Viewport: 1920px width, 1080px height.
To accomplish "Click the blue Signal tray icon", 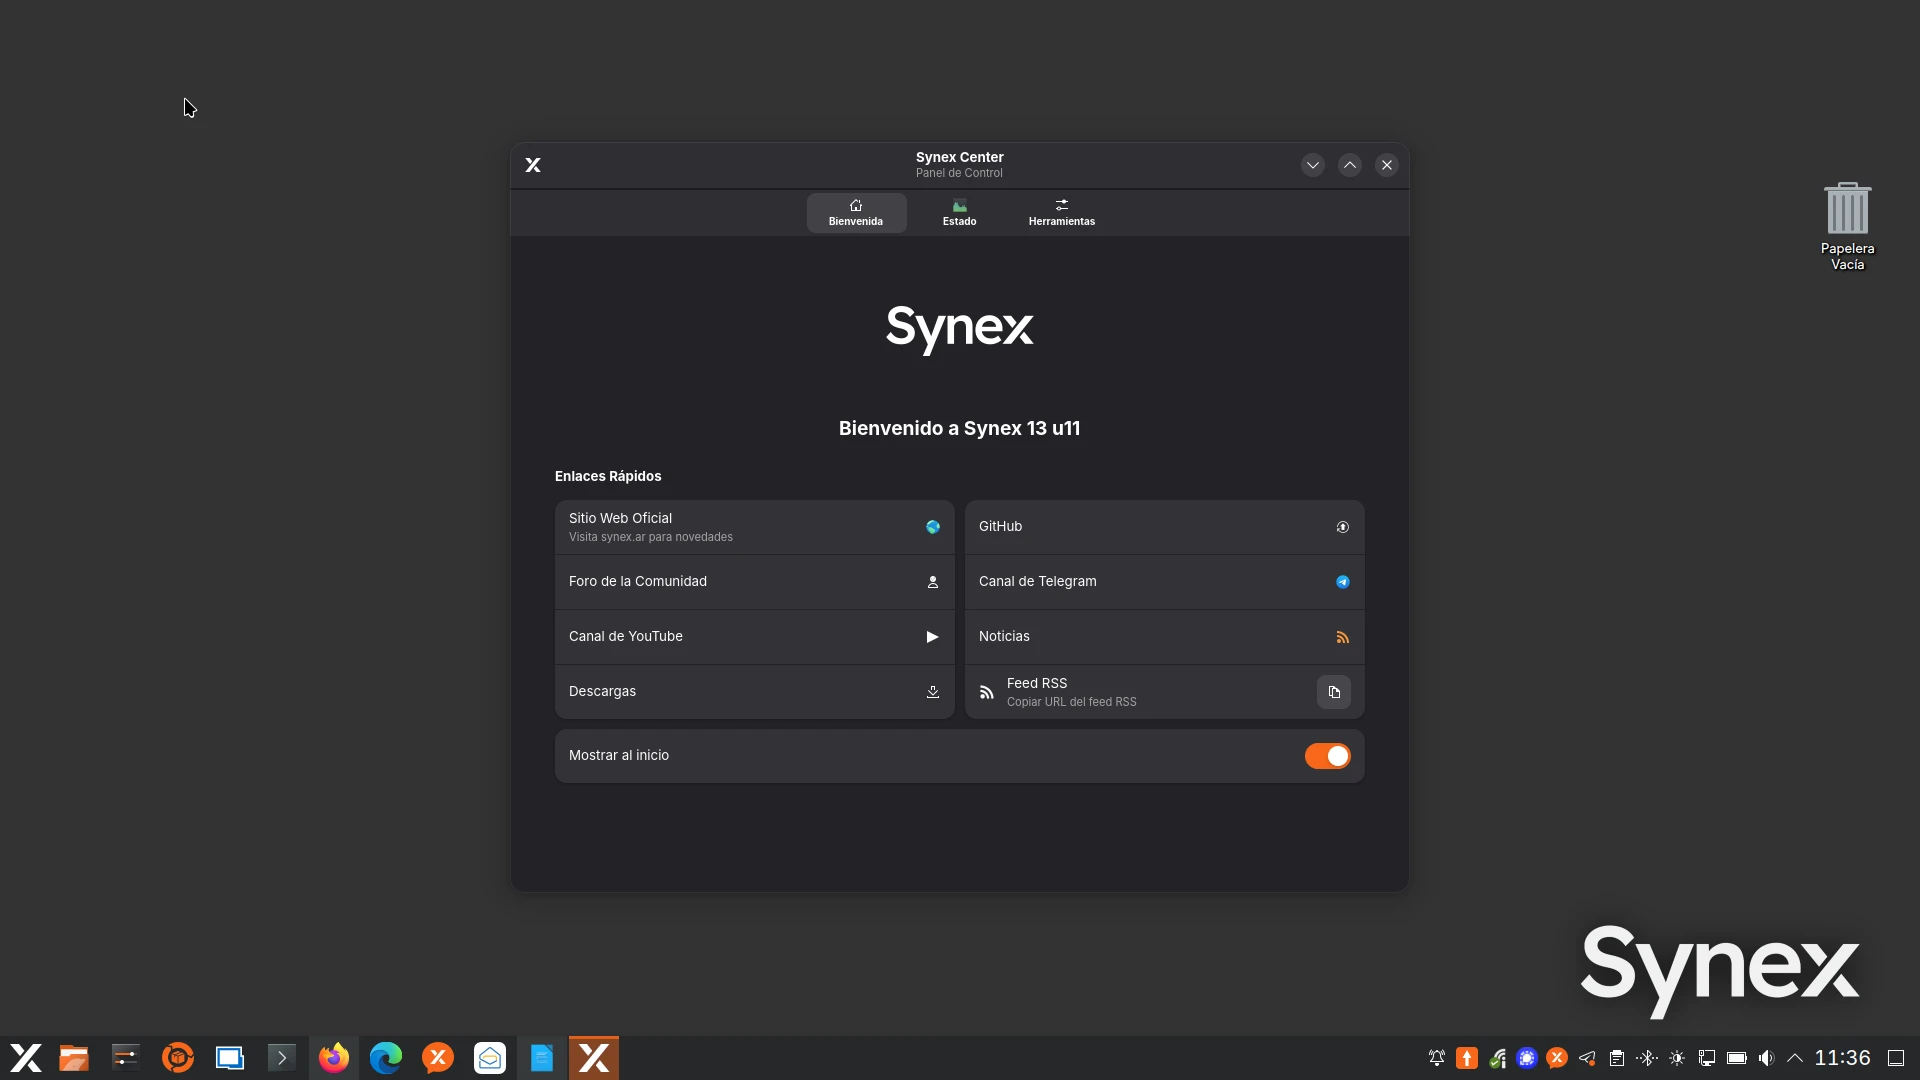I will 1527,1058.
